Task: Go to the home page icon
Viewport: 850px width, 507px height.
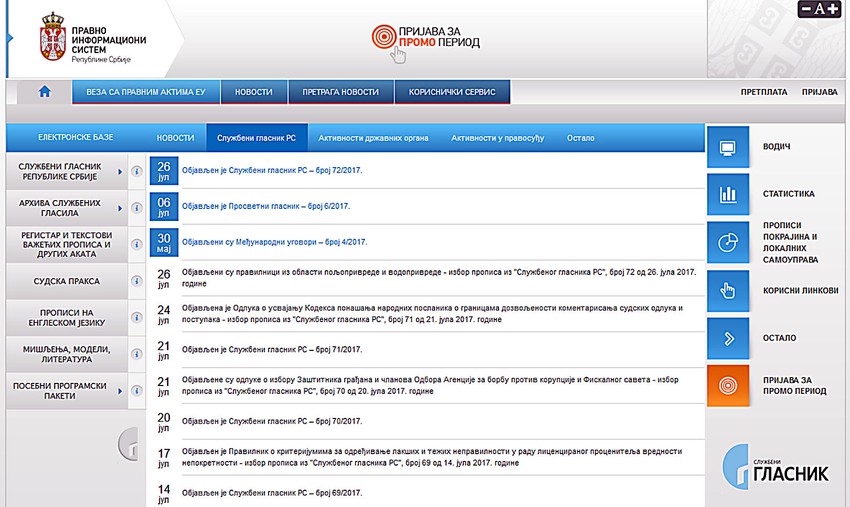Action: (44, 92)
